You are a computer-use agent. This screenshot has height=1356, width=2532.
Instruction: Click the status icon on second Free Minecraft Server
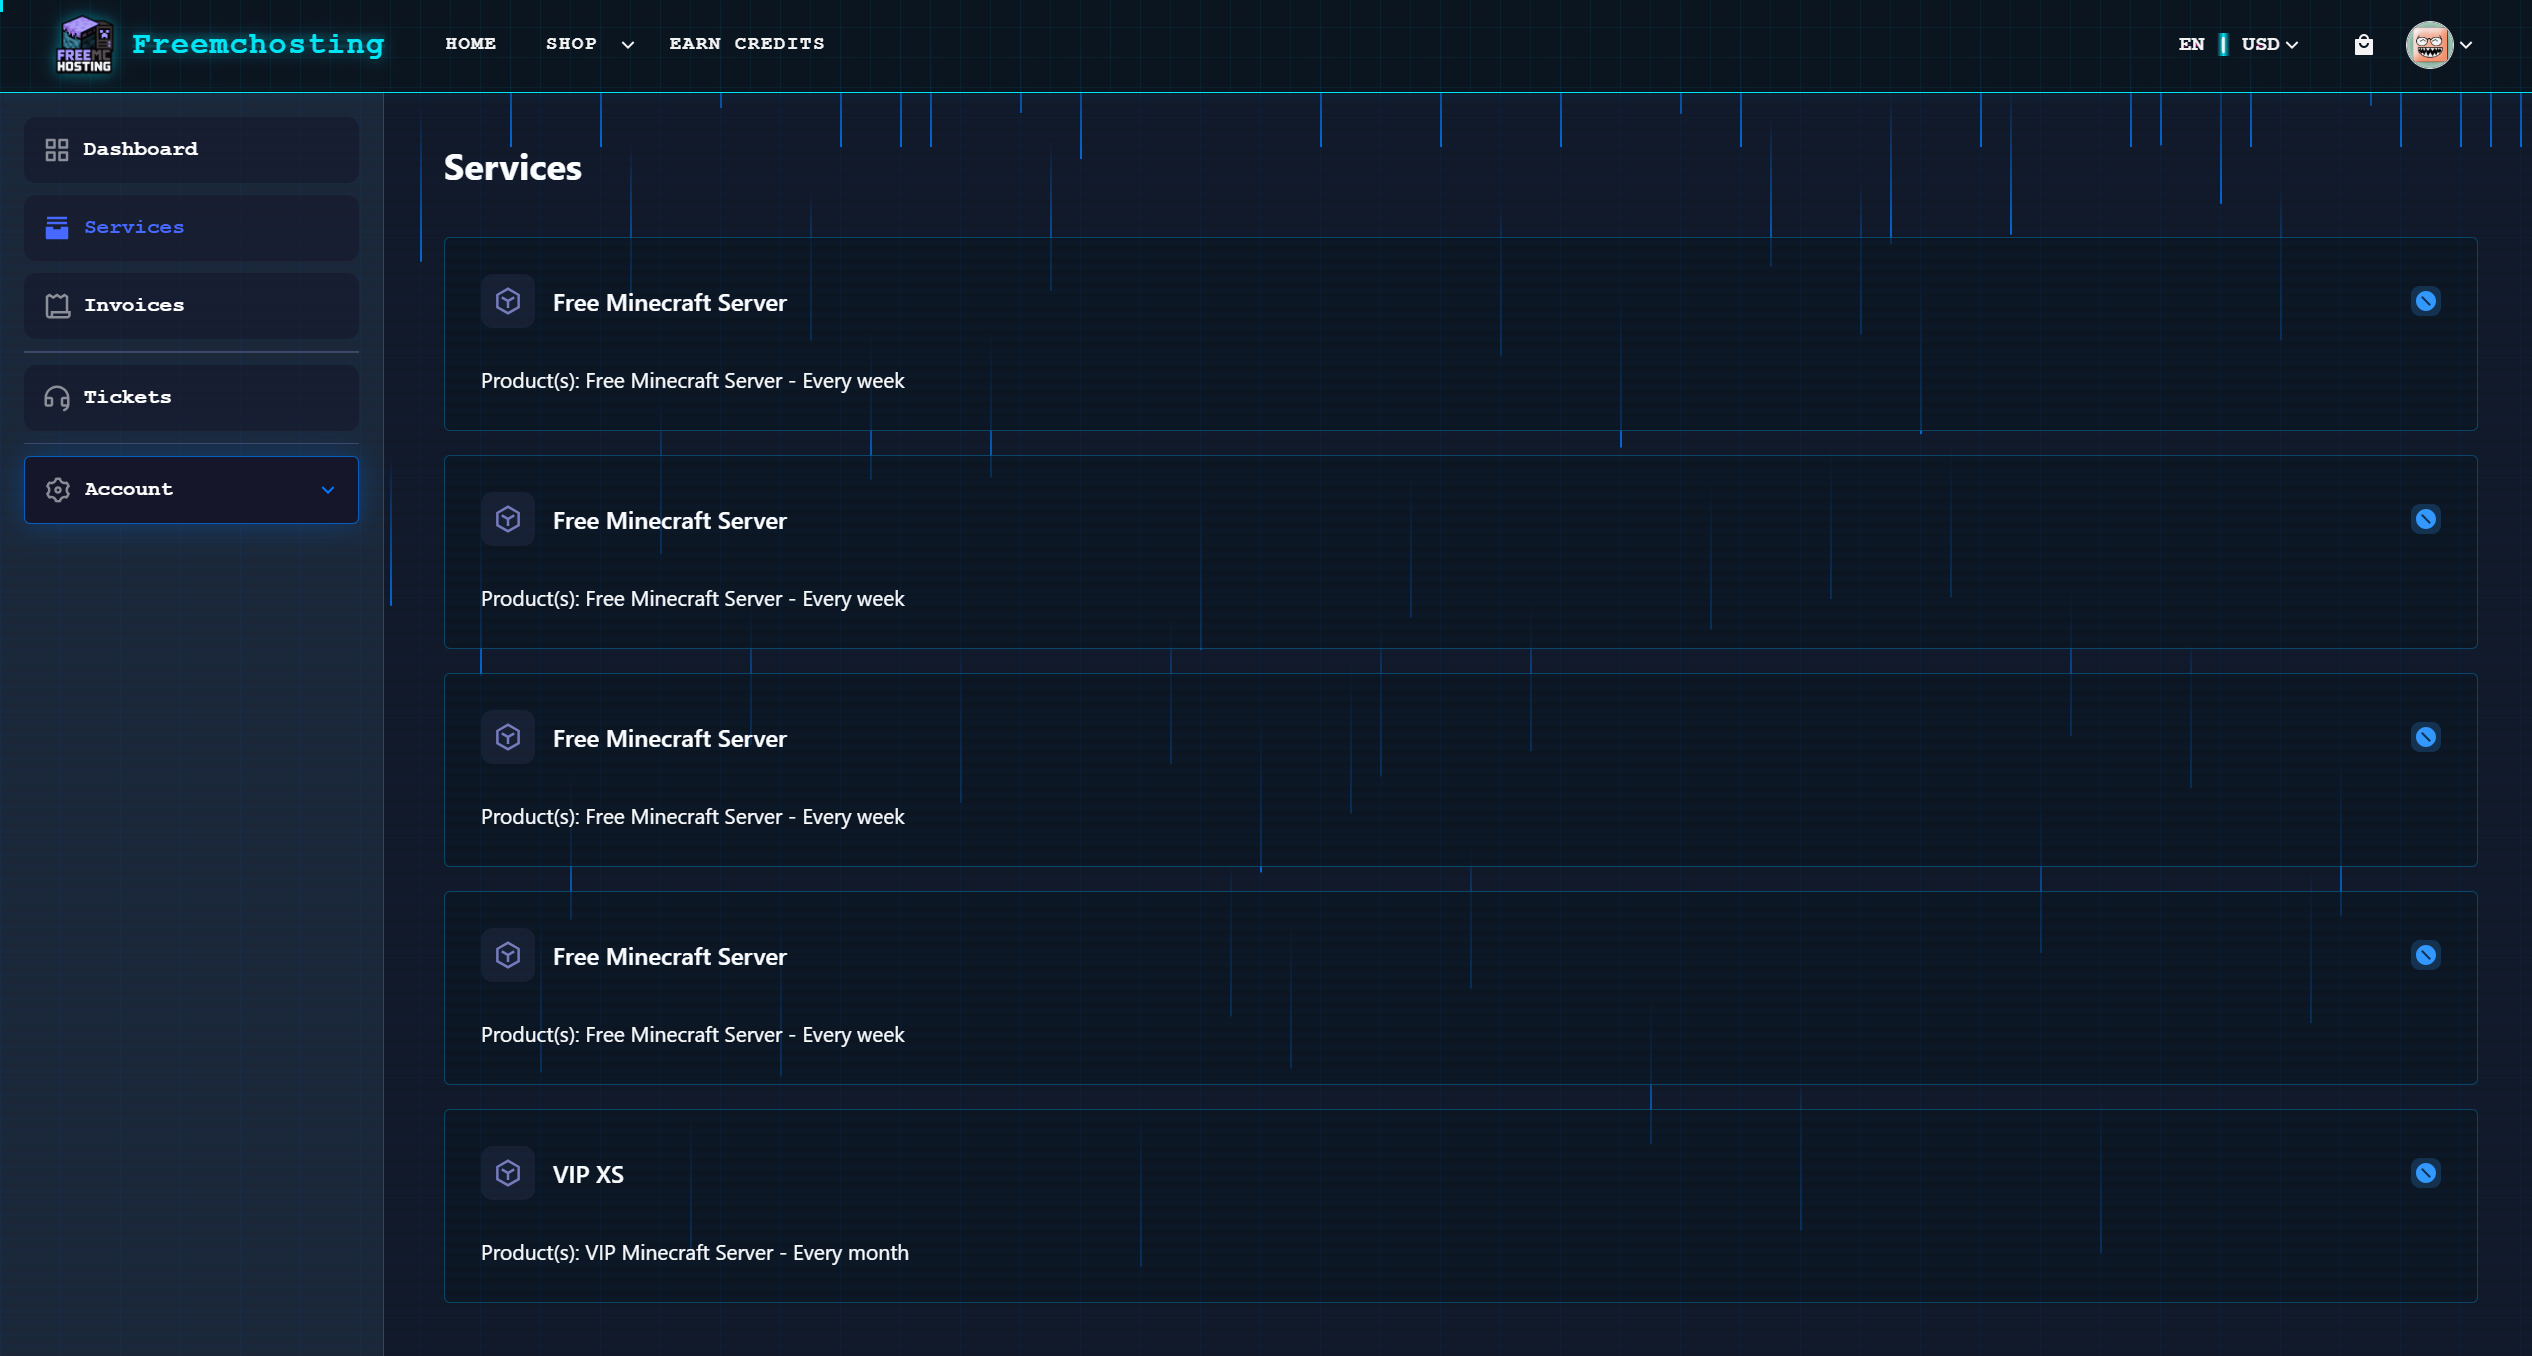[x=2425, y=519]
